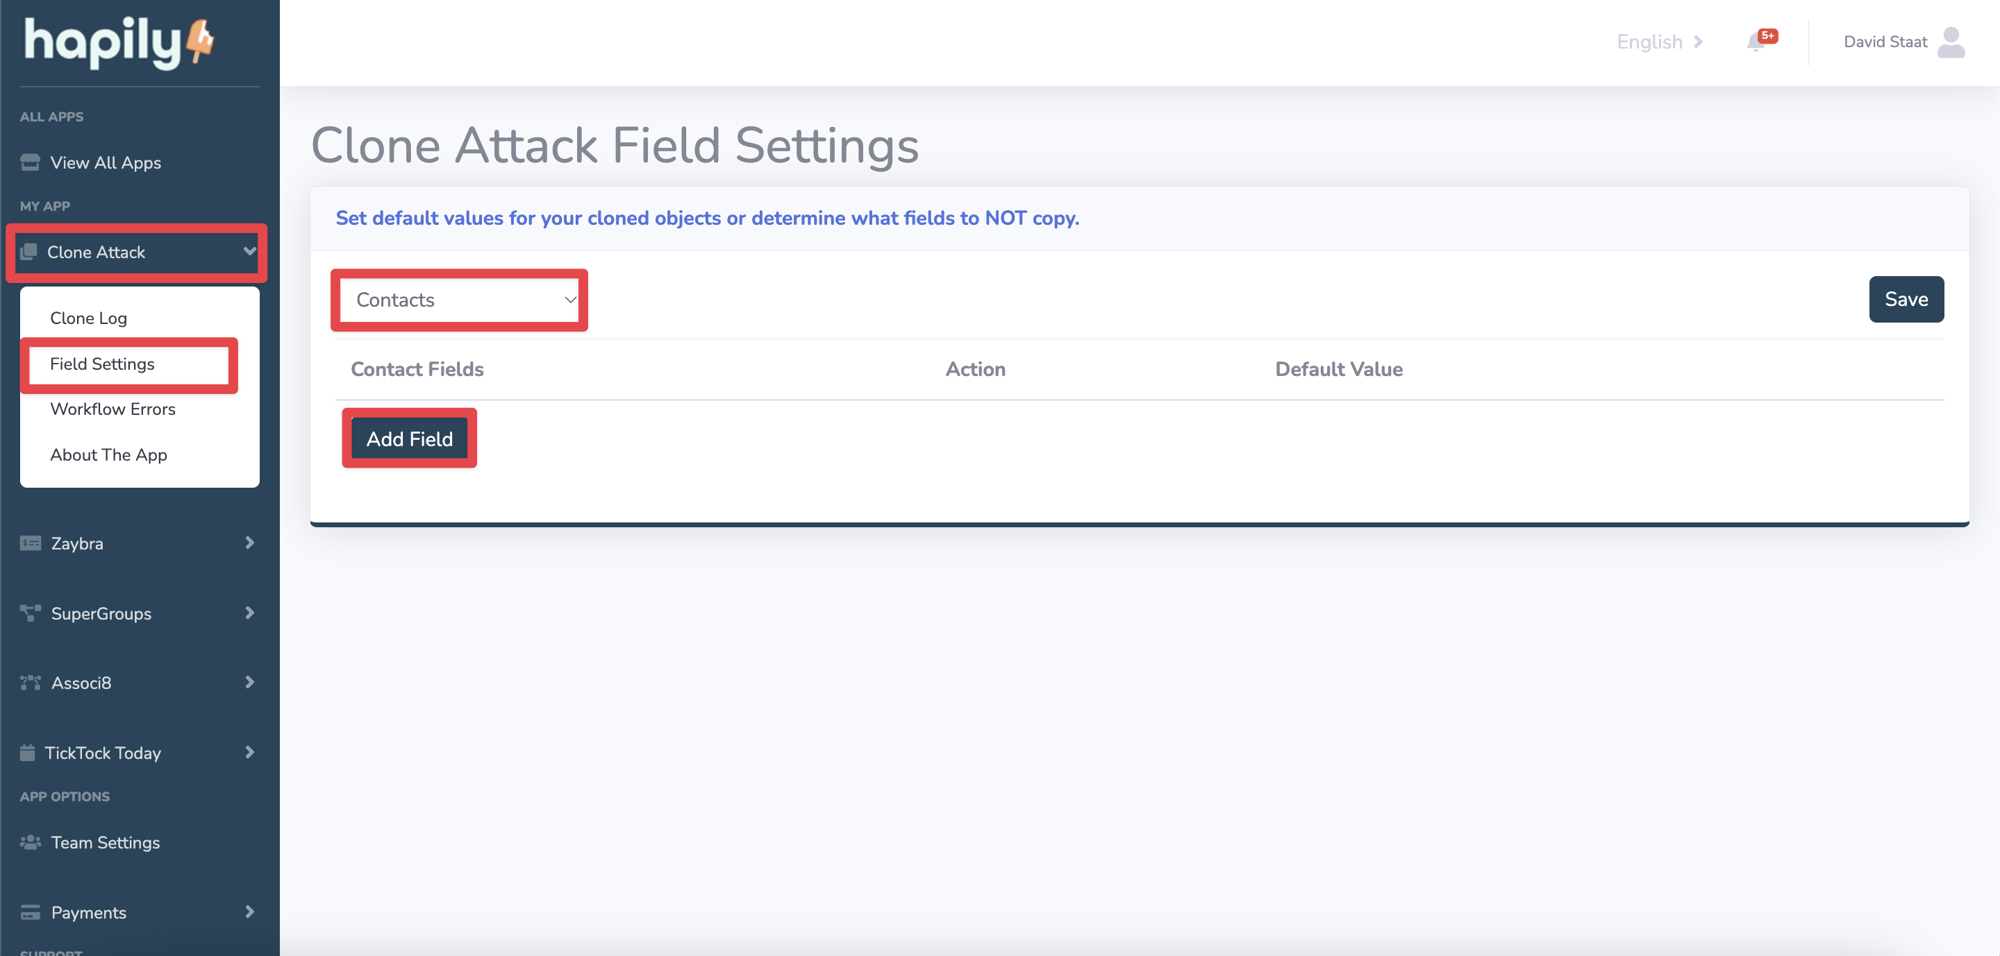Viewport: 2000px width, 956px height.
Task: View About The App page
Action: click(x=108, y=454)
